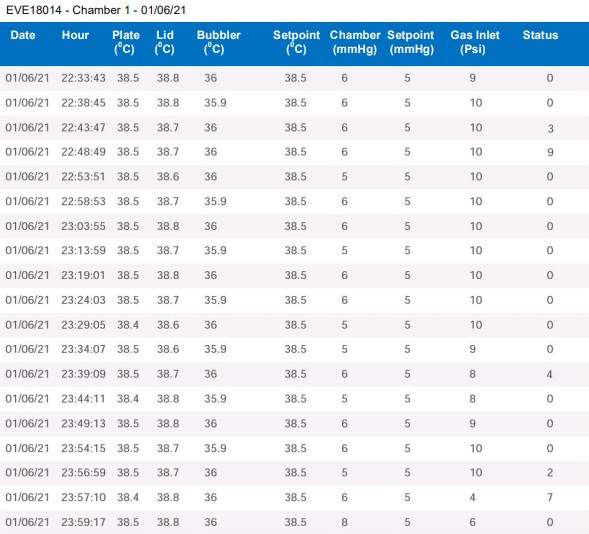Click the status value 9 at 22:48:49
This screenshot has width=589, height=534.
point(550,152)
